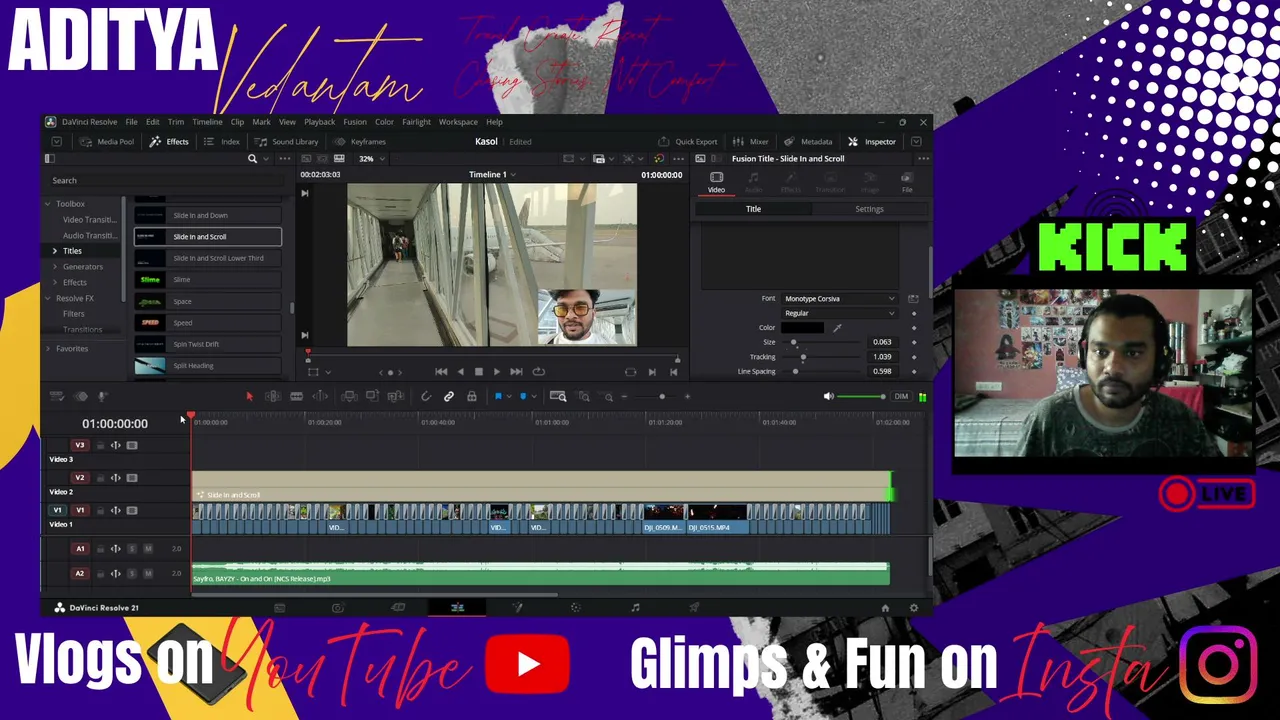Click the title Color swatch

(x=802, y=328)
